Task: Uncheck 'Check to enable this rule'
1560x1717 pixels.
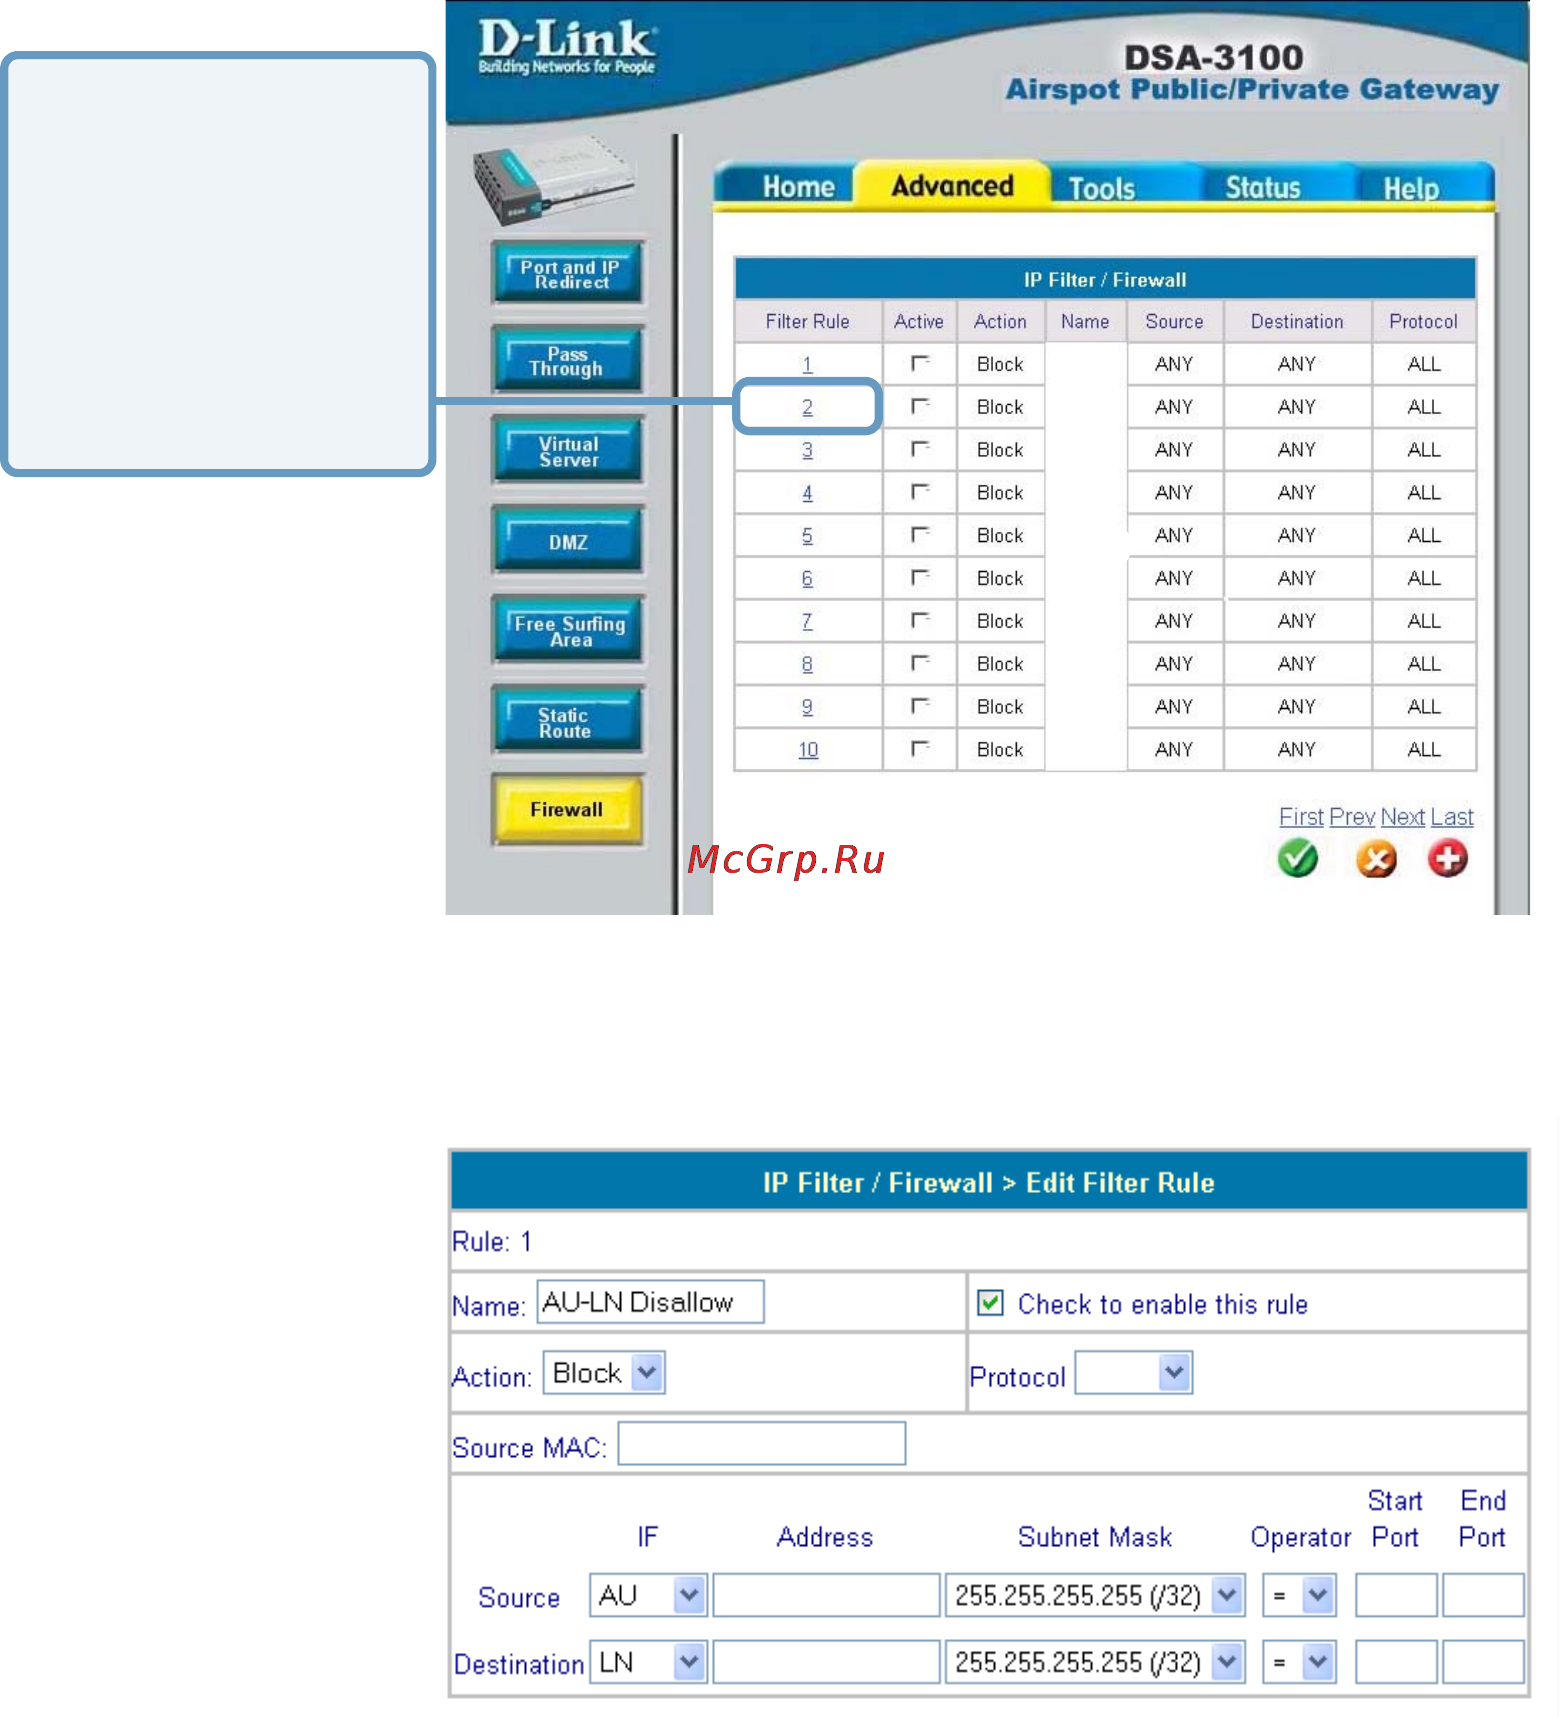Action: pos(990,1303)
